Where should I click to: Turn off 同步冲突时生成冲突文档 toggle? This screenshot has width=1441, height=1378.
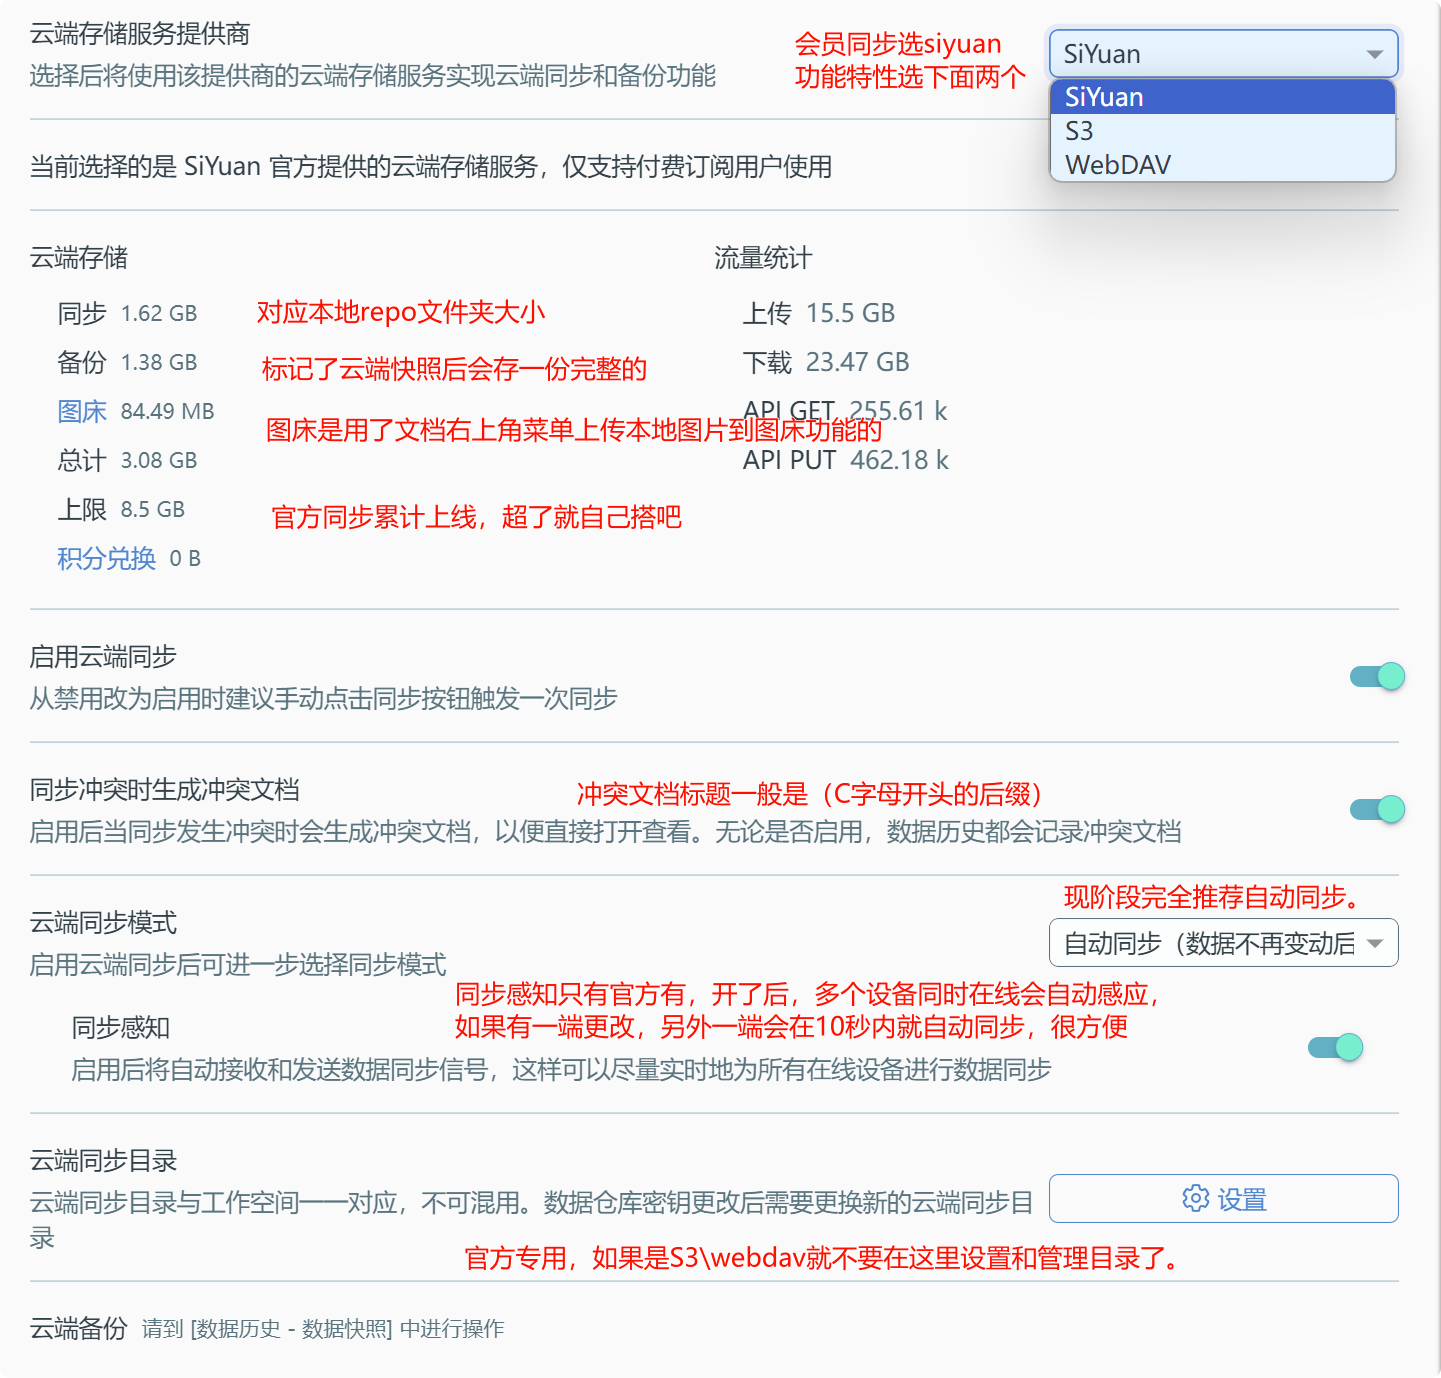click(1377, 810)
